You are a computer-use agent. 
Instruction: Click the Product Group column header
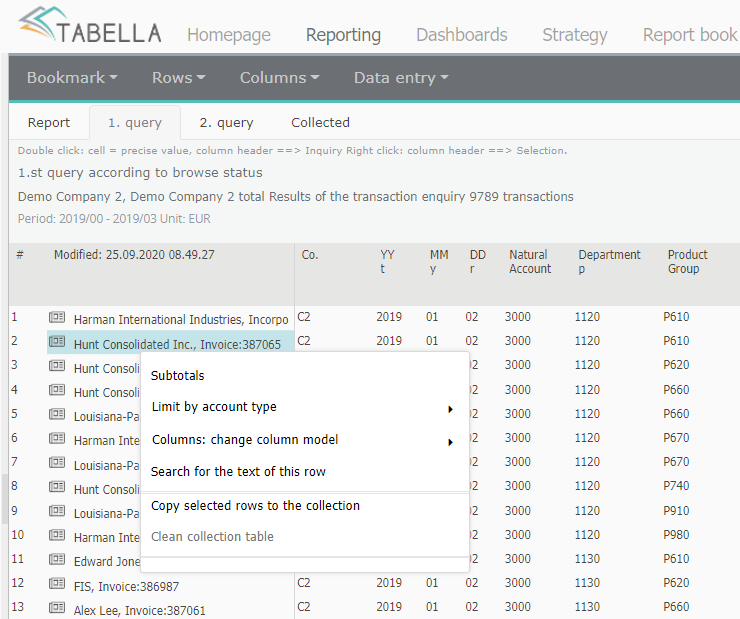pyautogui.click(x=688, y=261)
